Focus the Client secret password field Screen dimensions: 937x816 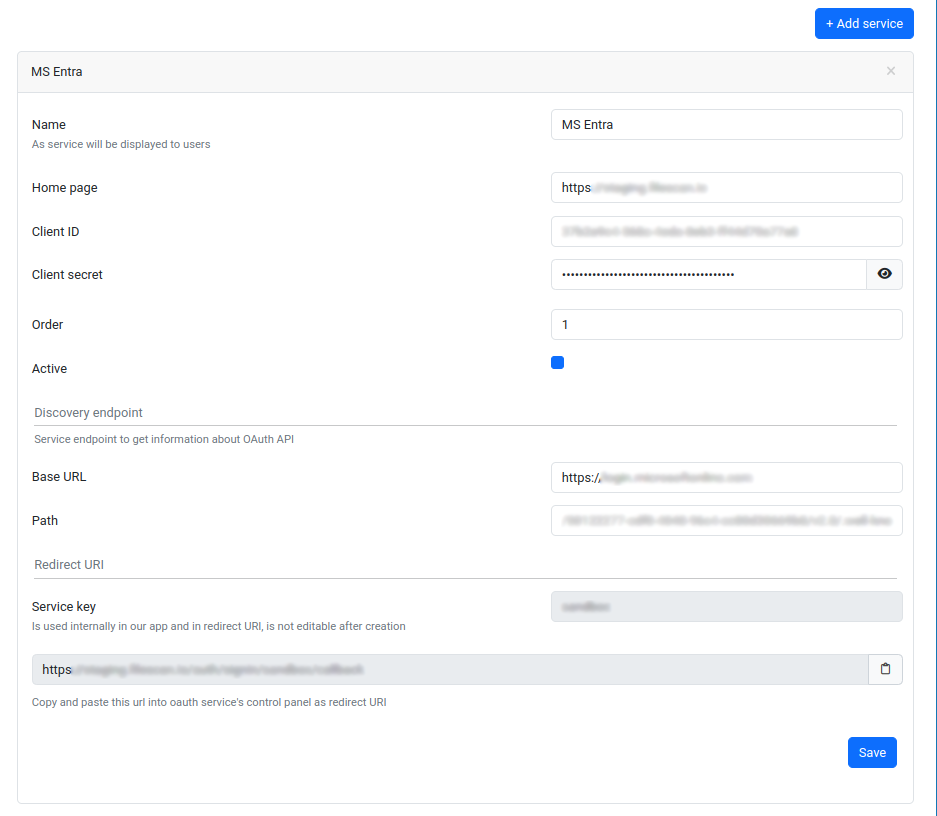point(709,274)
